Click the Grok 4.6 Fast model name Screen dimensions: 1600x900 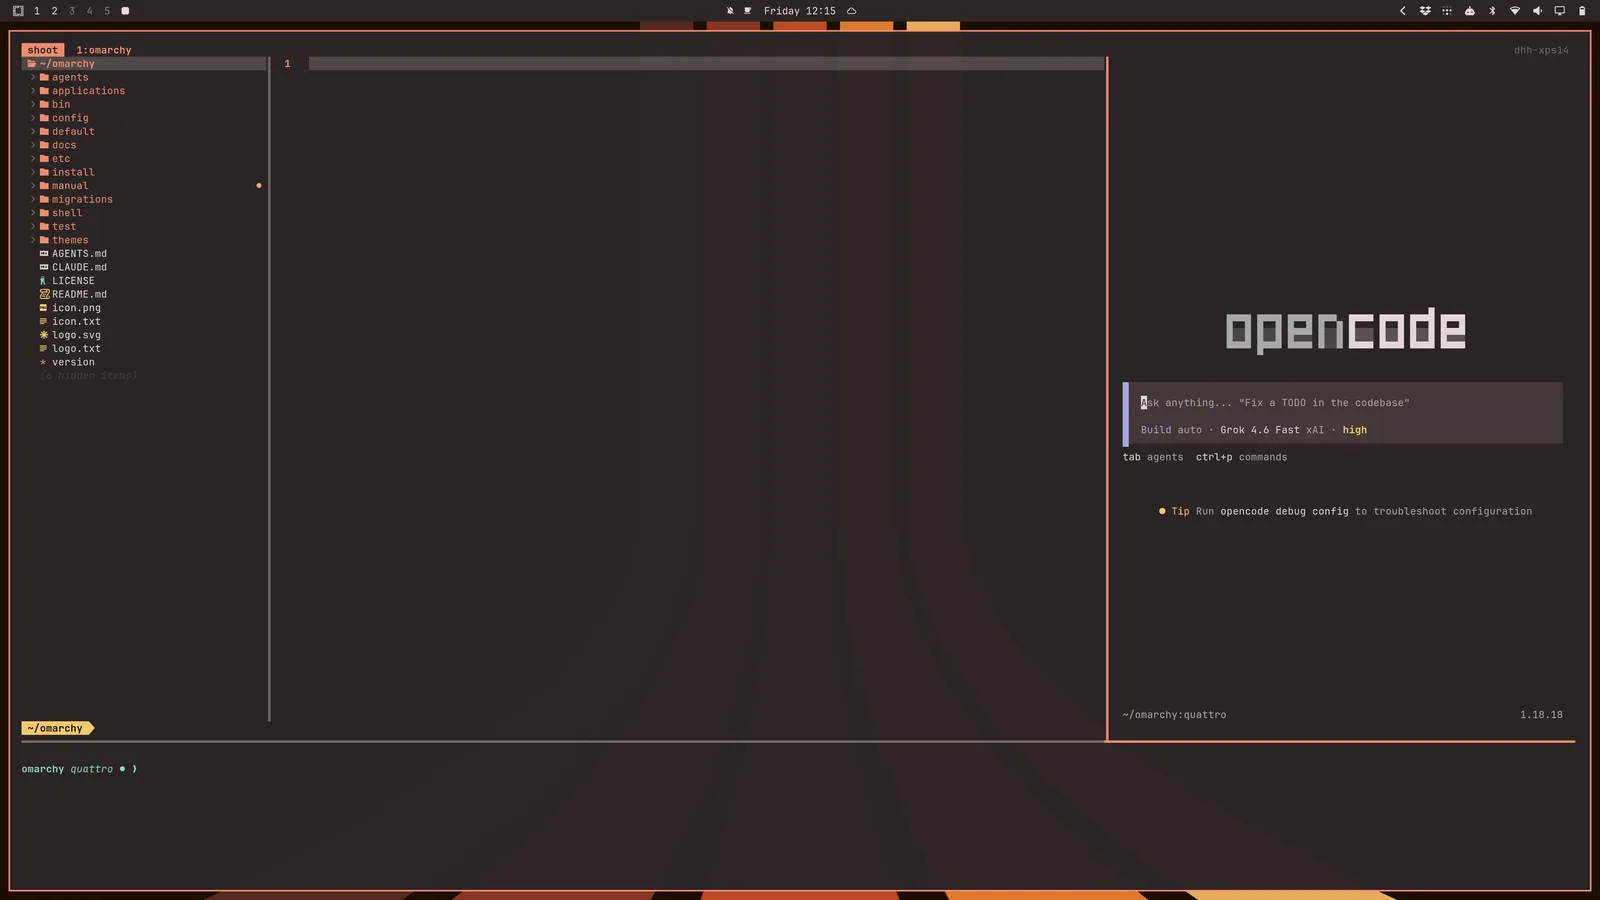(1260, 430)
